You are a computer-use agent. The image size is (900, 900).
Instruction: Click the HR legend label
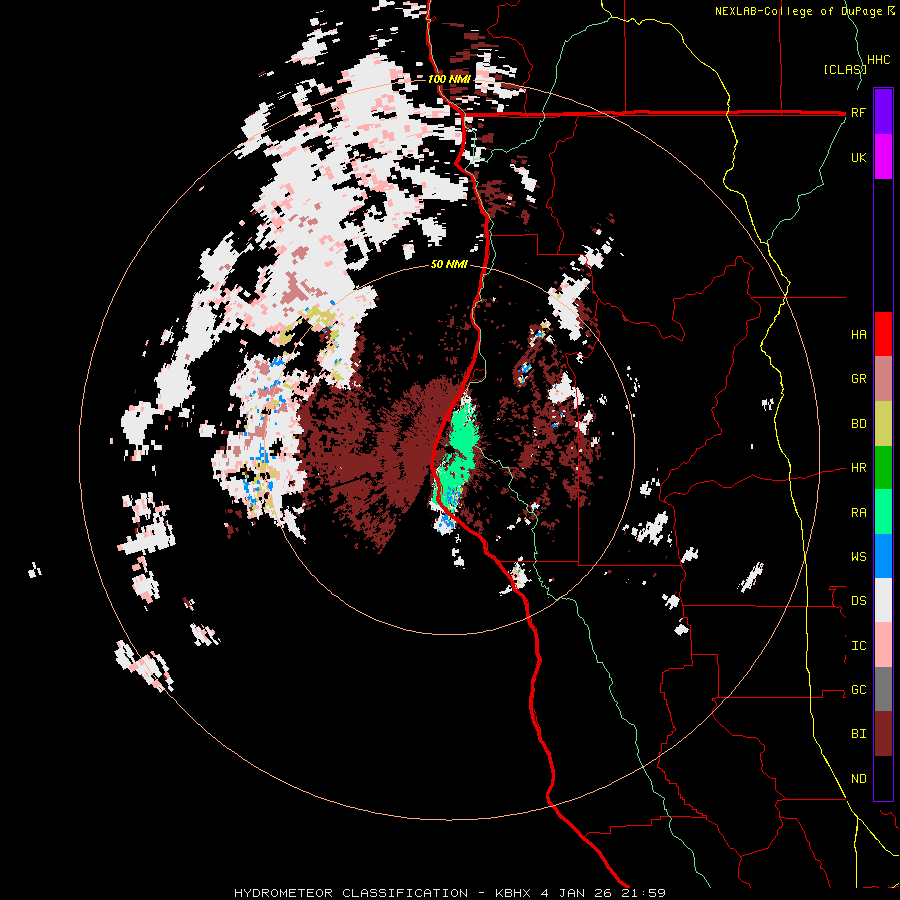858,468
